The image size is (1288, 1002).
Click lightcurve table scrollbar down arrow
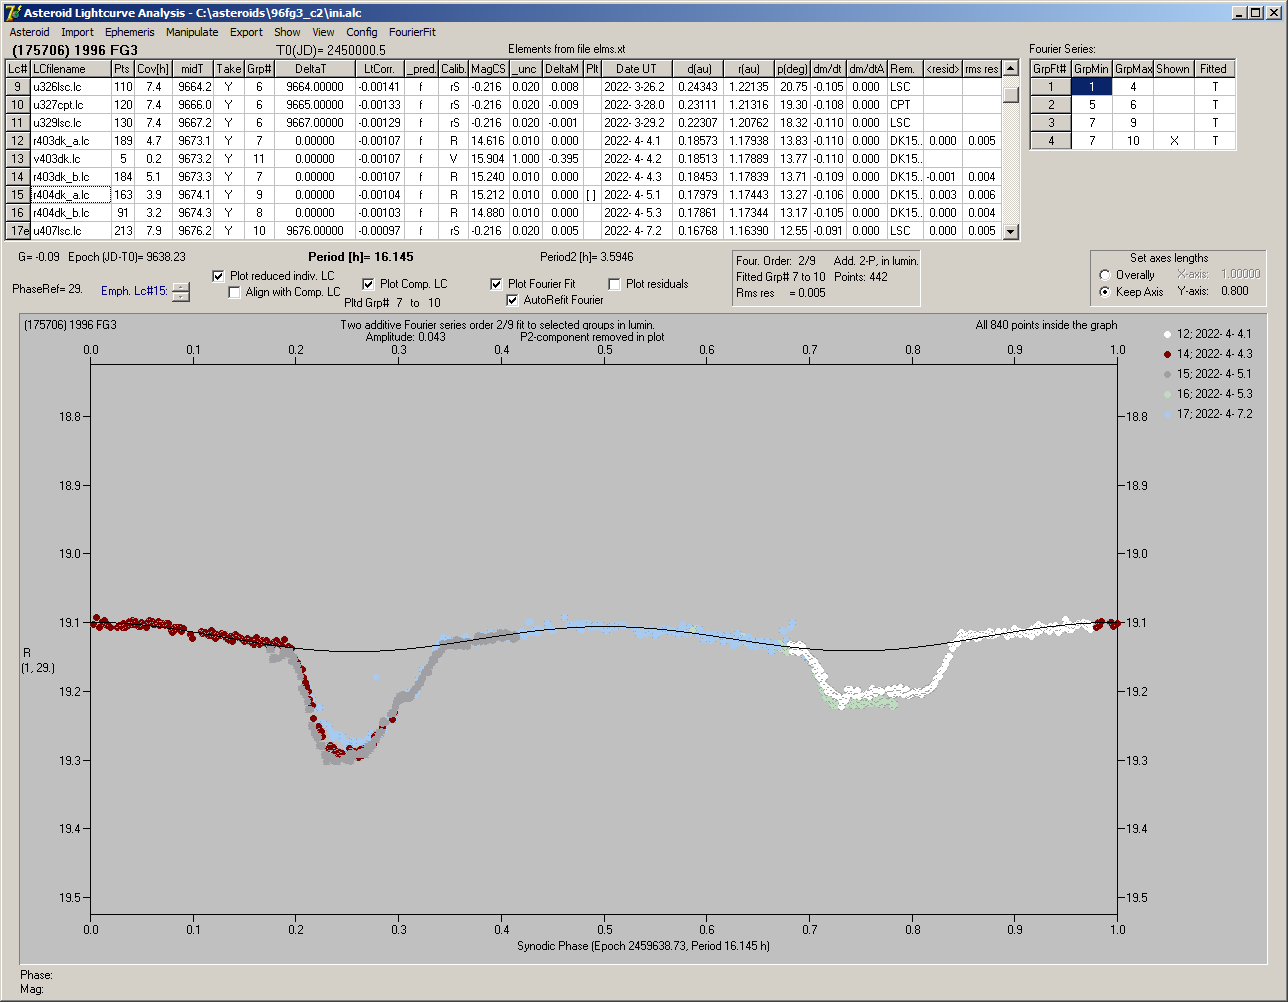[x=1011, y=232]
